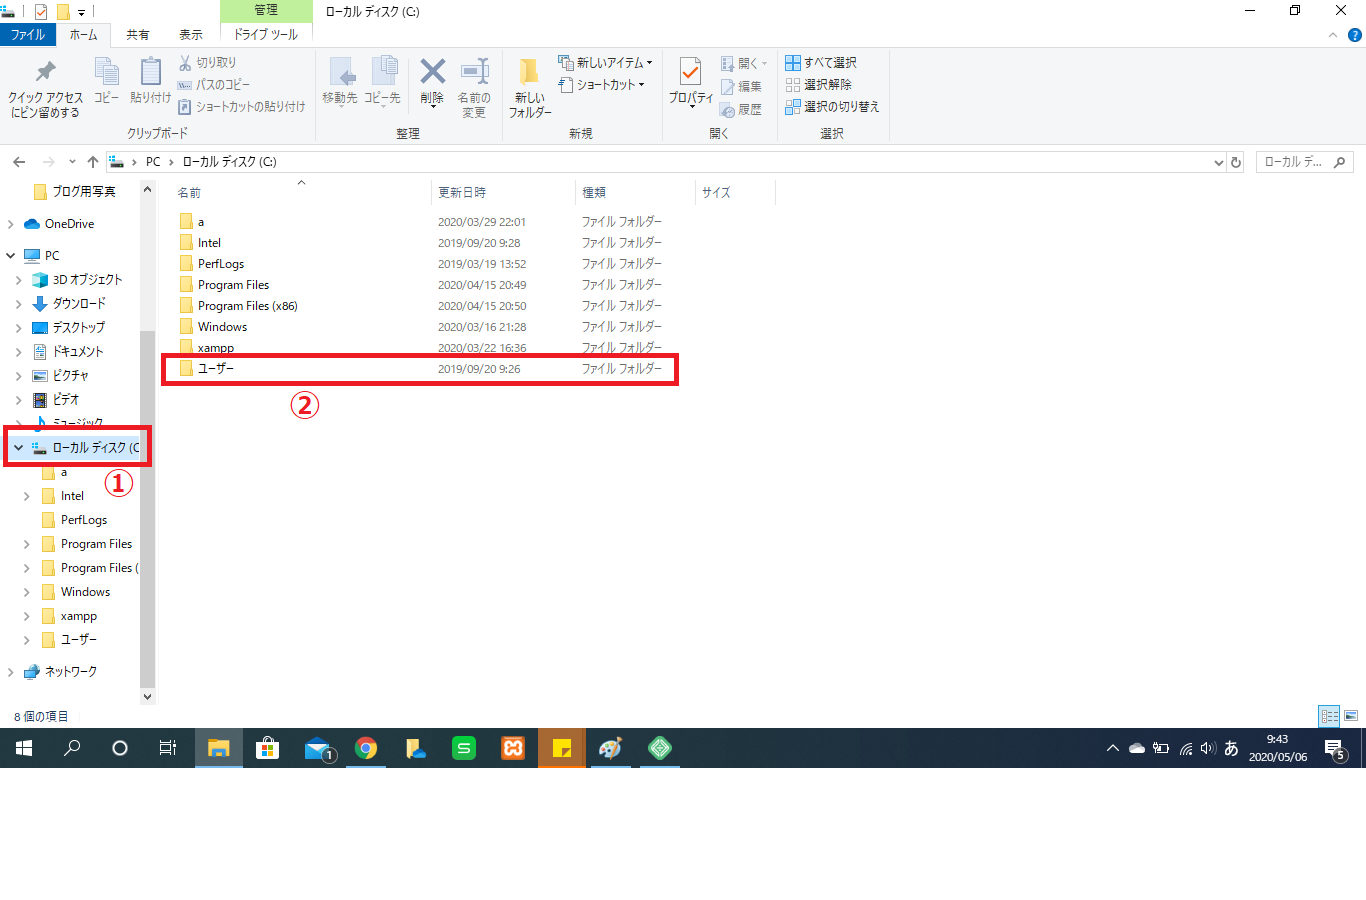1366x900 pixels.
Task: Click navigation pane scrollbar down arrow
Action: 148,697
